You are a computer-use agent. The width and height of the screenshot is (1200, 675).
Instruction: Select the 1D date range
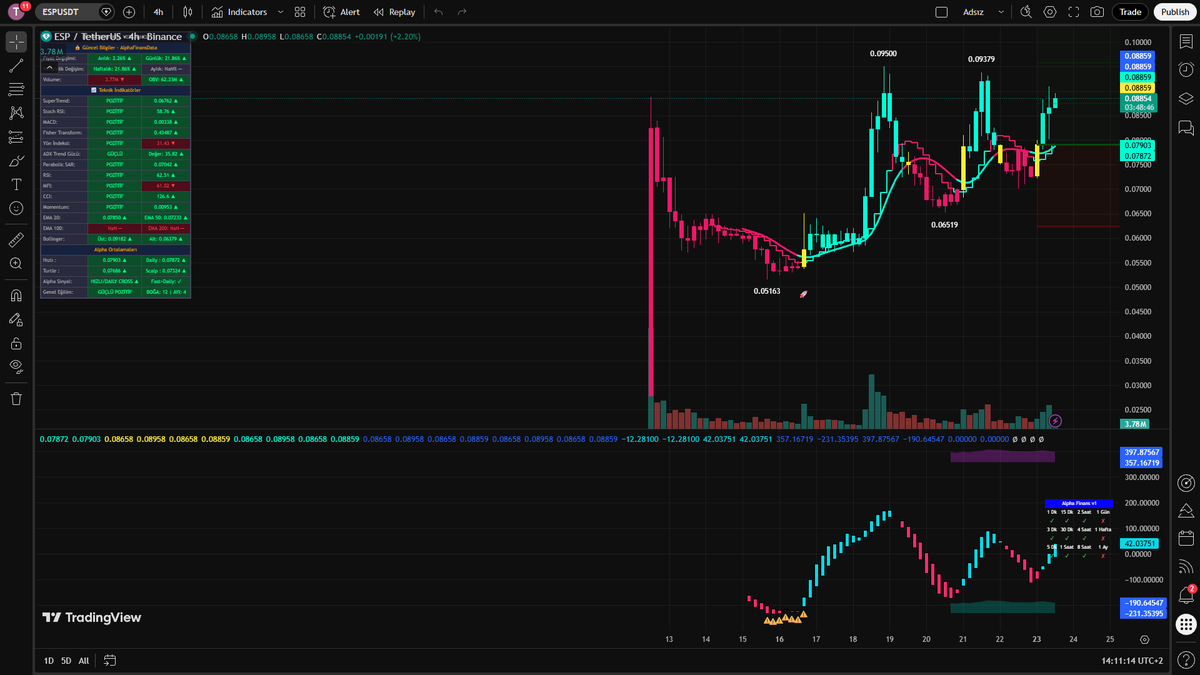(48, 660)
